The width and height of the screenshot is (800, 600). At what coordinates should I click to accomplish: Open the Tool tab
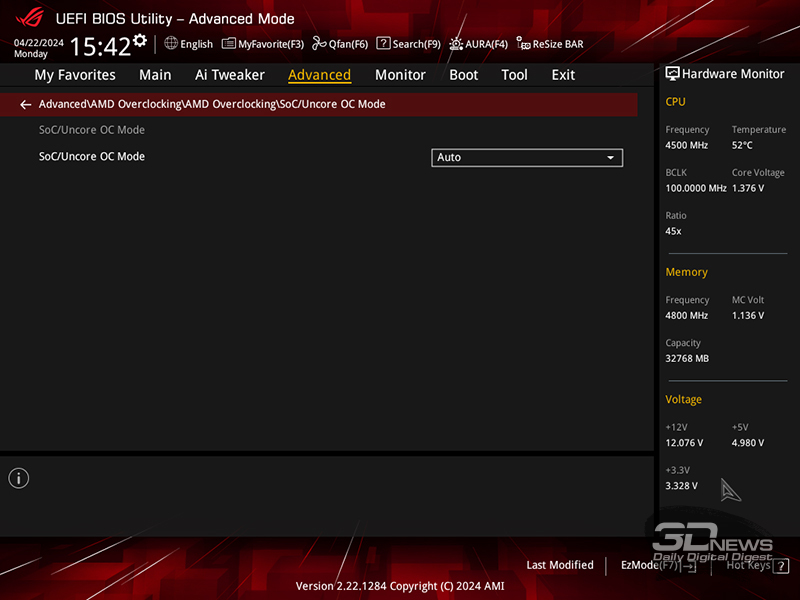coord(514,75)
